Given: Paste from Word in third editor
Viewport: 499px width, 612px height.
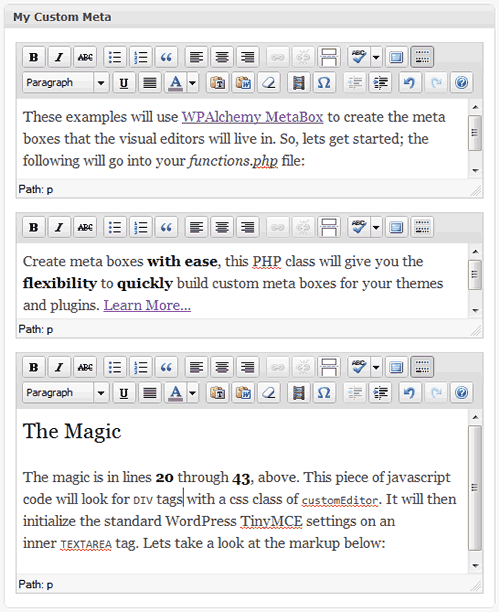Looking at the screenshot, I should click(x=243, y=393).
